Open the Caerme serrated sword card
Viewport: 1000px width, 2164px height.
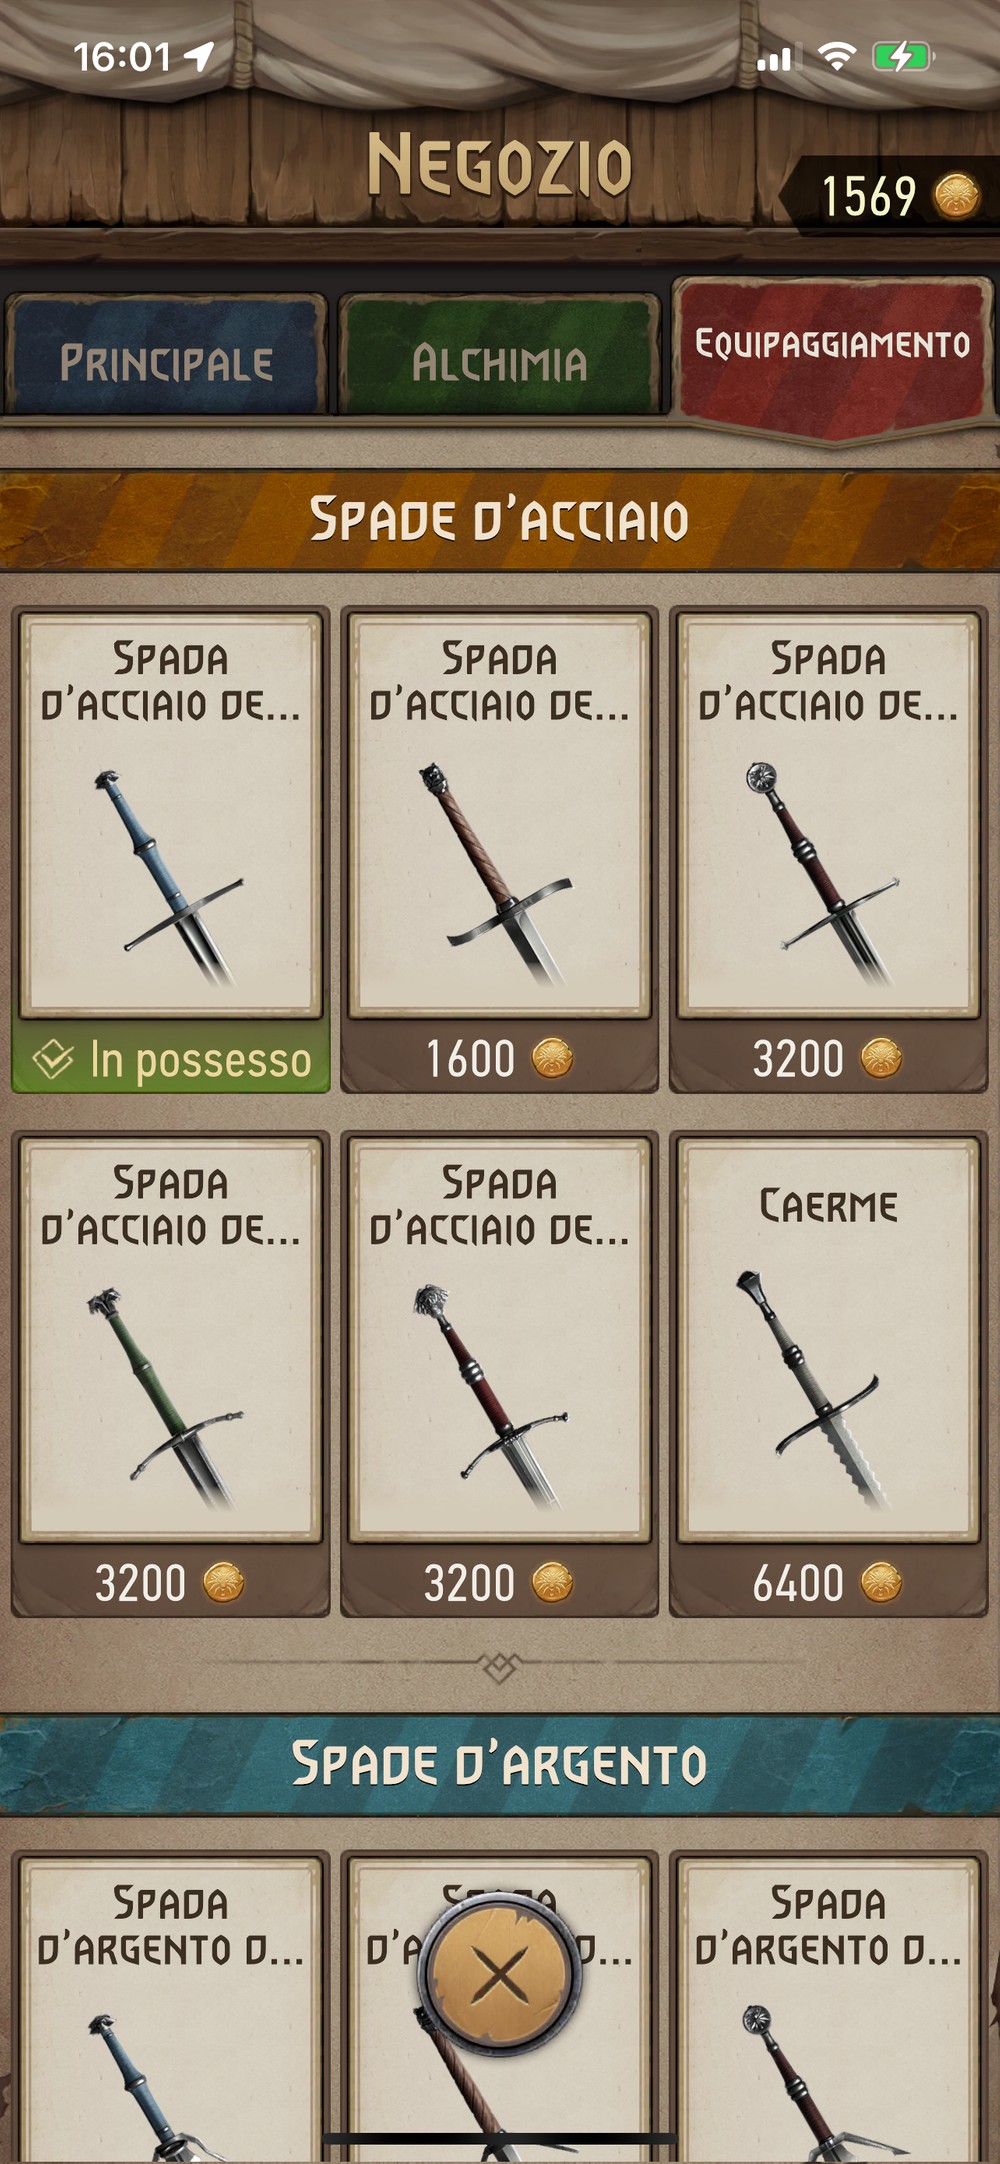pyautogui.click(x=828, y=1338)
